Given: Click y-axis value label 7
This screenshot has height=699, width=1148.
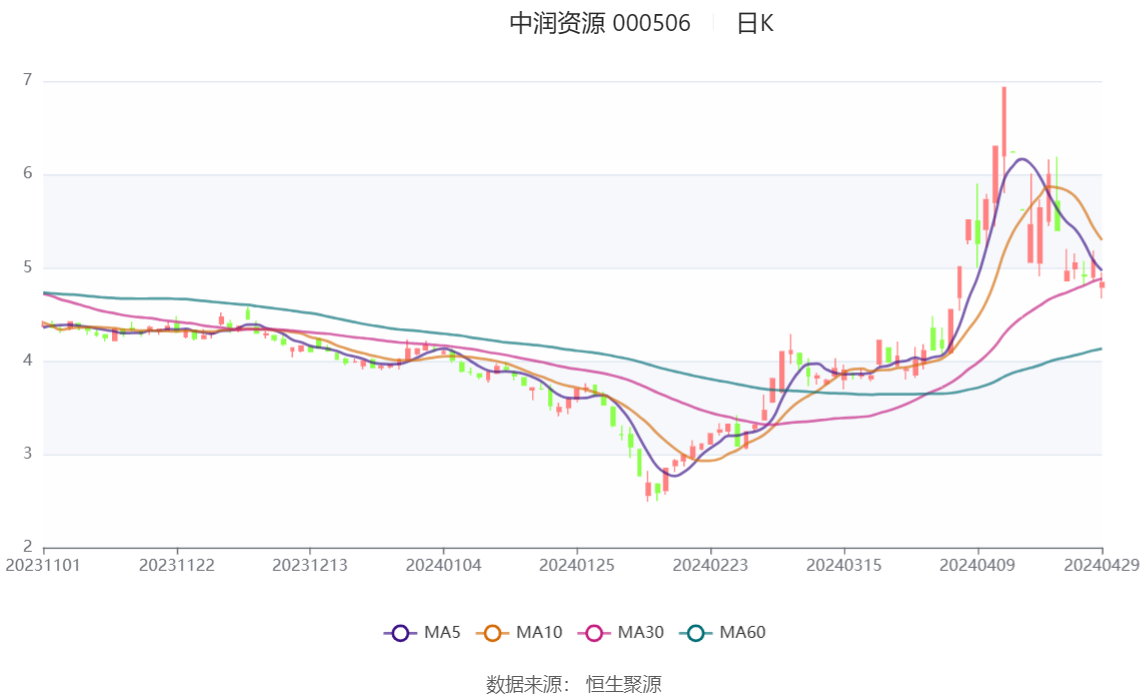Looking at the screenshot, I should [28, 80].
